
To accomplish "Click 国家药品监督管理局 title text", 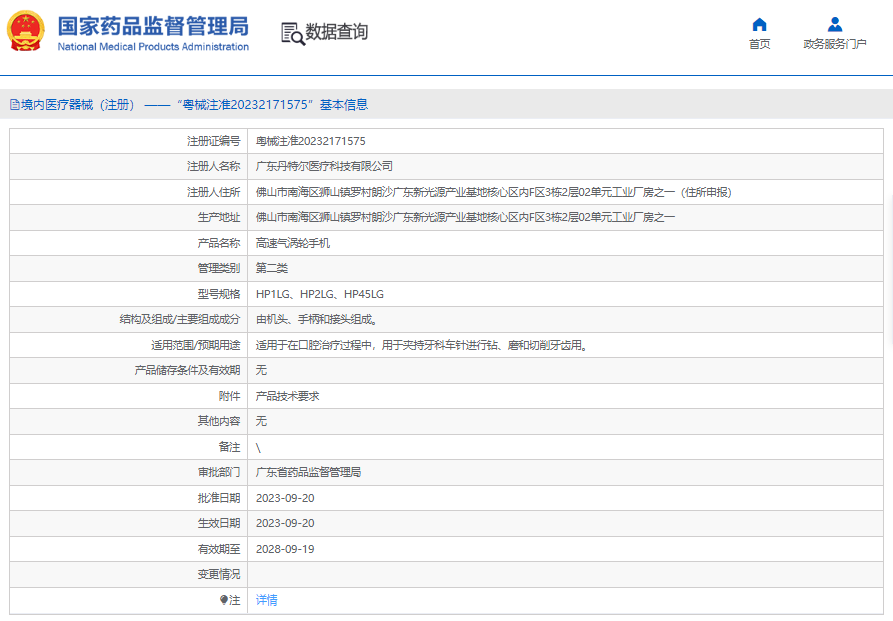I will (x=153, y=26).
